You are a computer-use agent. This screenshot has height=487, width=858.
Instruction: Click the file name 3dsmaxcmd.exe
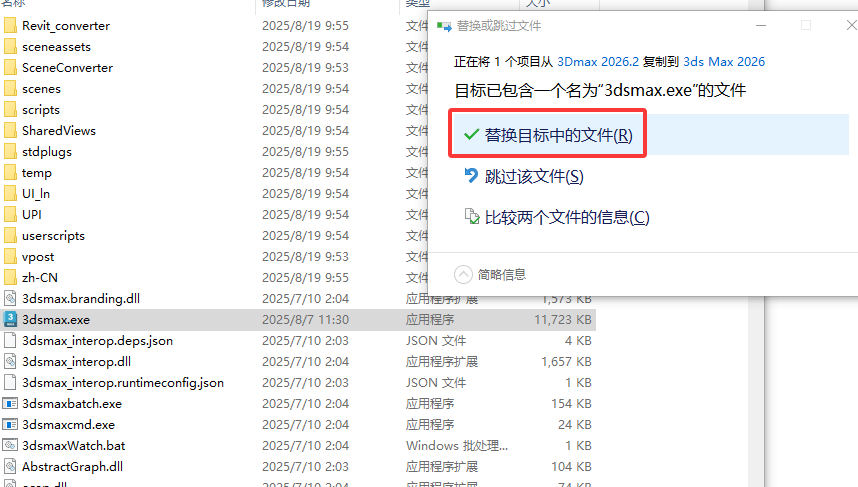click(68, 425)
